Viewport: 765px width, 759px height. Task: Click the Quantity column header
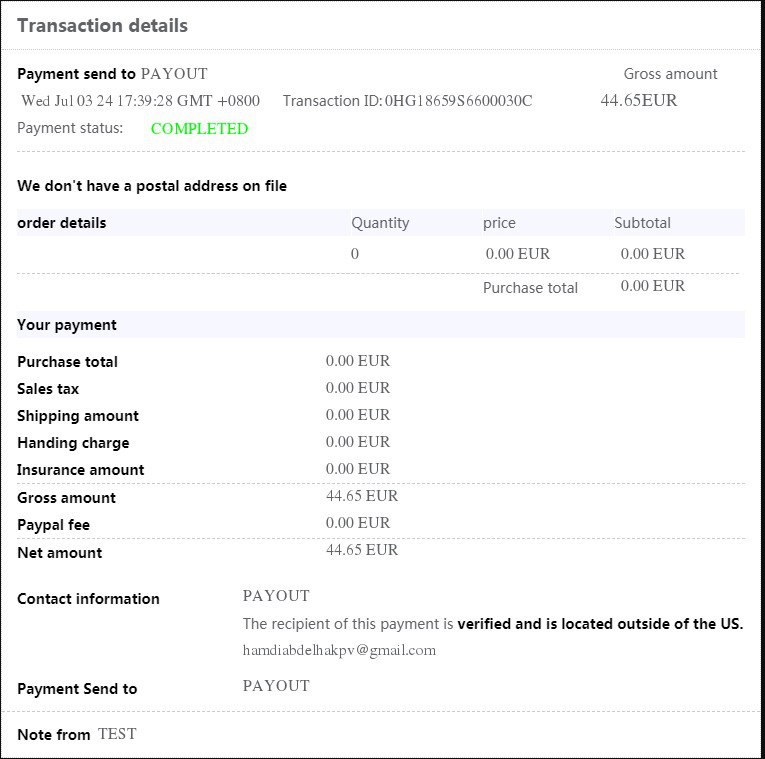coord(380,223)
